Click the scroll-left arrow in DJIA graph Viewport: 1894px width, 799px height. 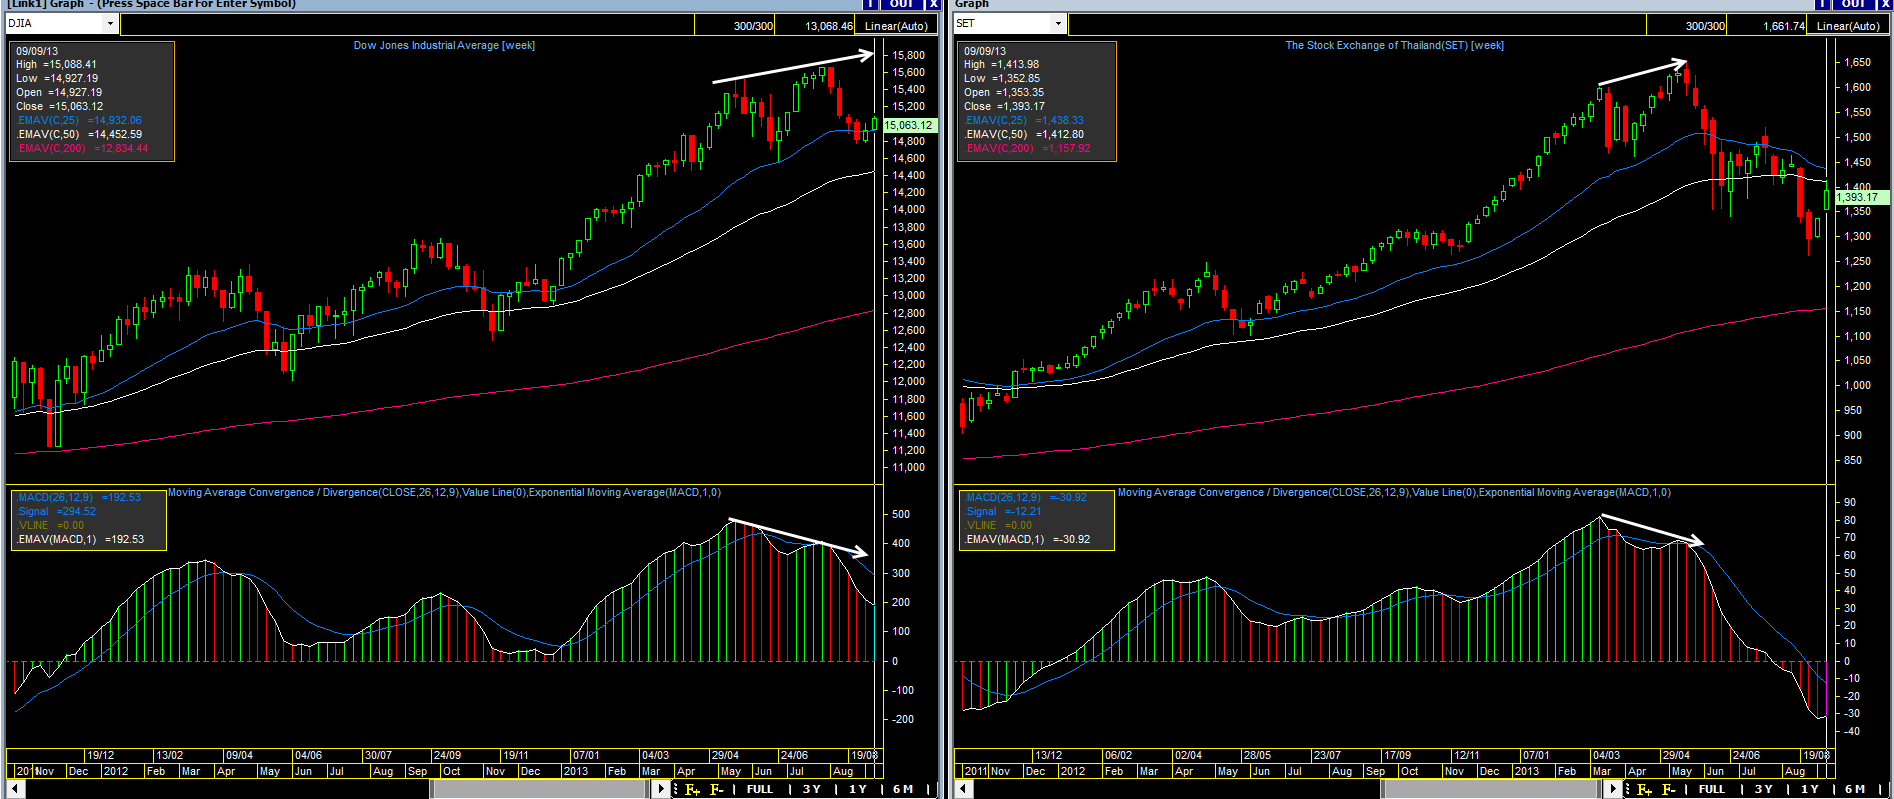point(15,789)
